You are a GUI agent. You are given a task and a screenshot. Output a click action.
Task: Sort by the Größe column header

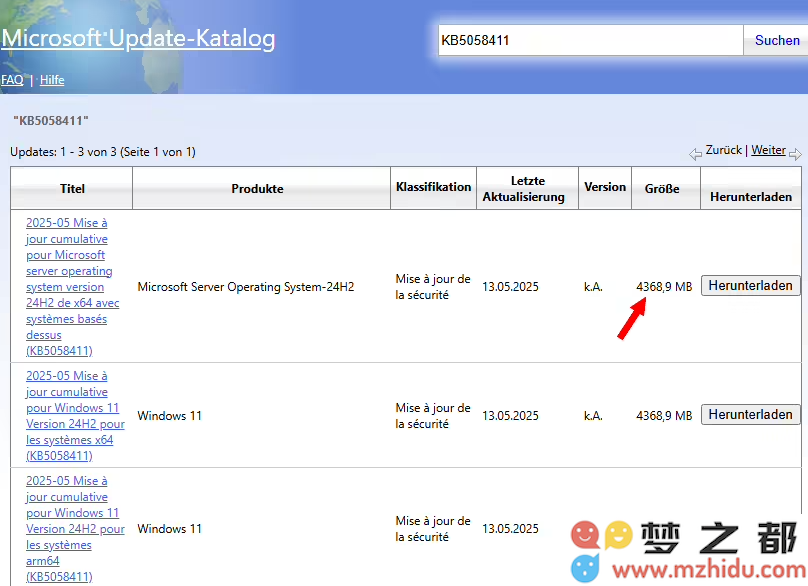[x=662, y=189]
